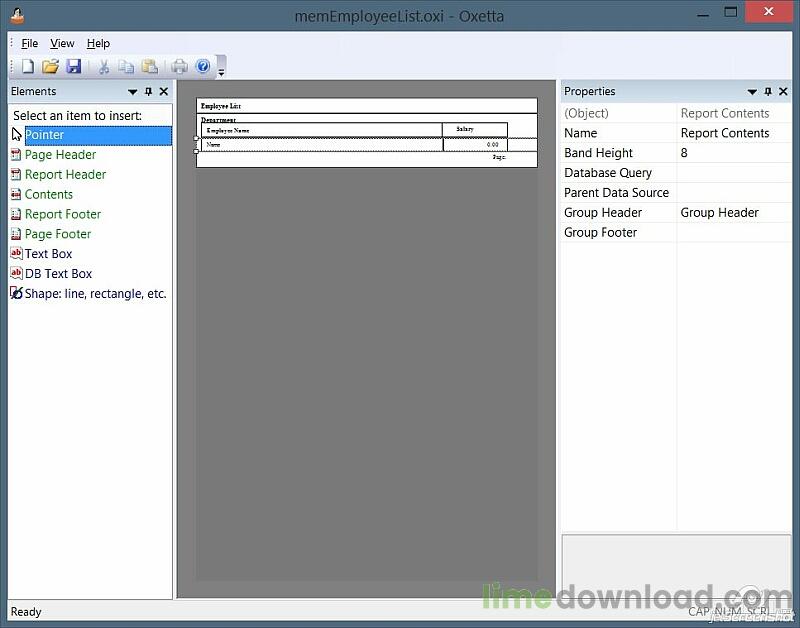Print the report with the printer icon
This screenshot has width=800, height=628.
click(179, 67)
